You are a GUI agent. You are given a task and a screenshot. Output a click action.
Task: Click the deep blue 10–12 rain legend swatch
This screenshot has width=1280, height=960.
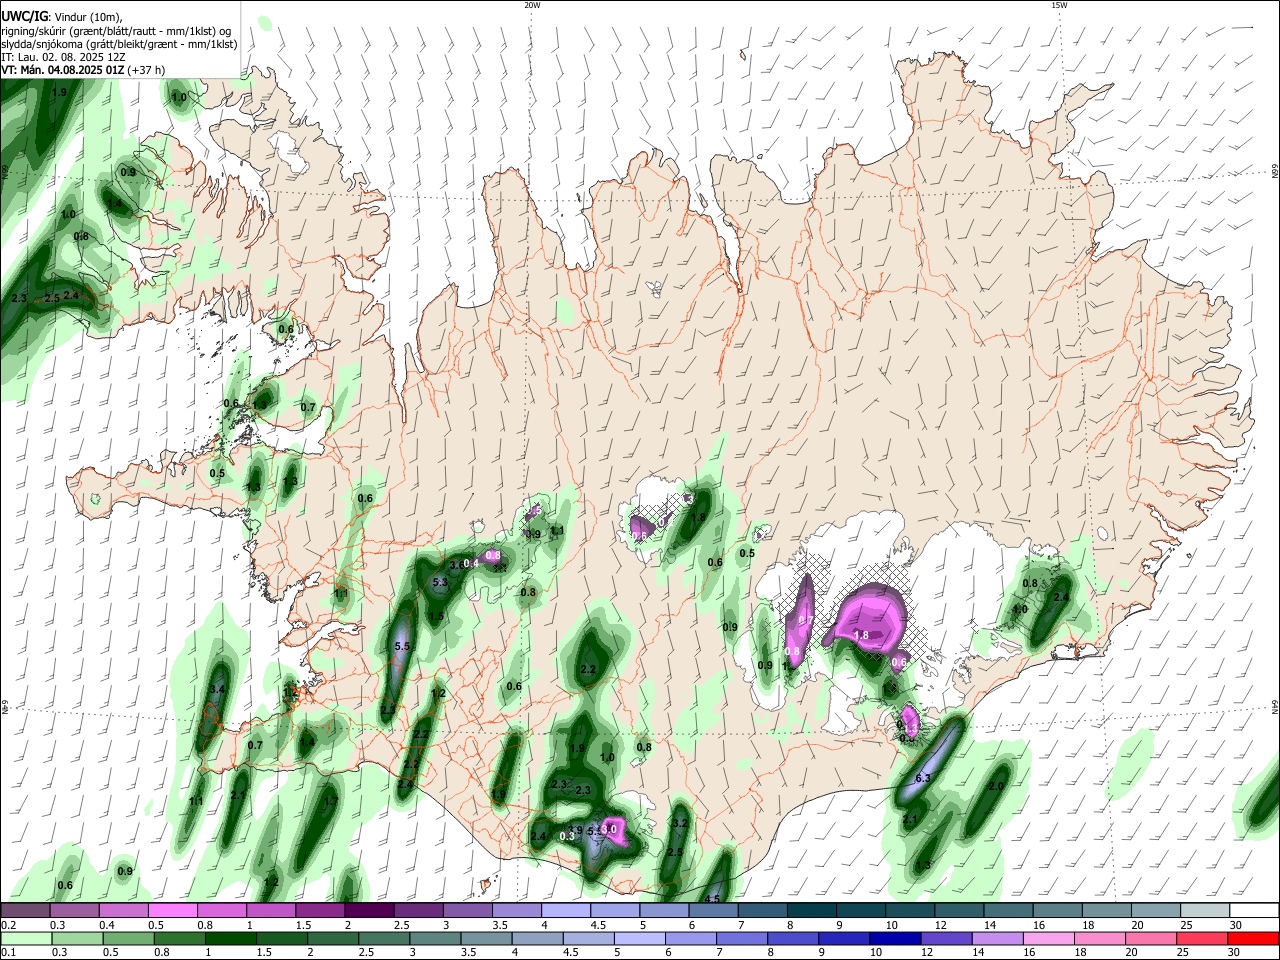[x=895, y=938]
